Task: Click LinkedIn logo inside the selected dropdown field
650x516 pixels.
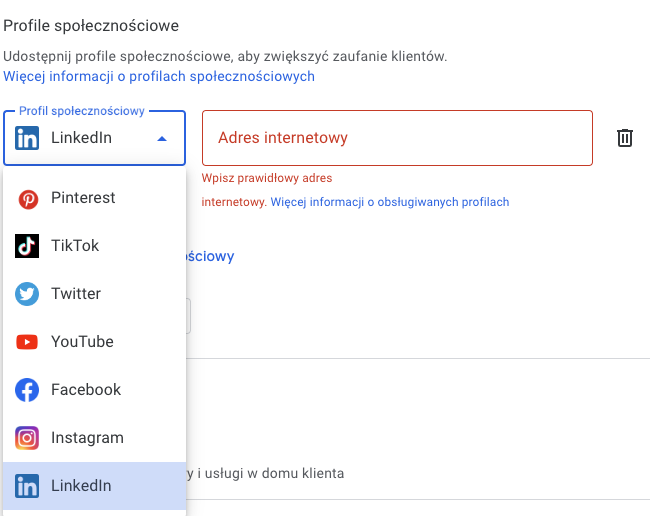Action: click(x=27, y=138)
